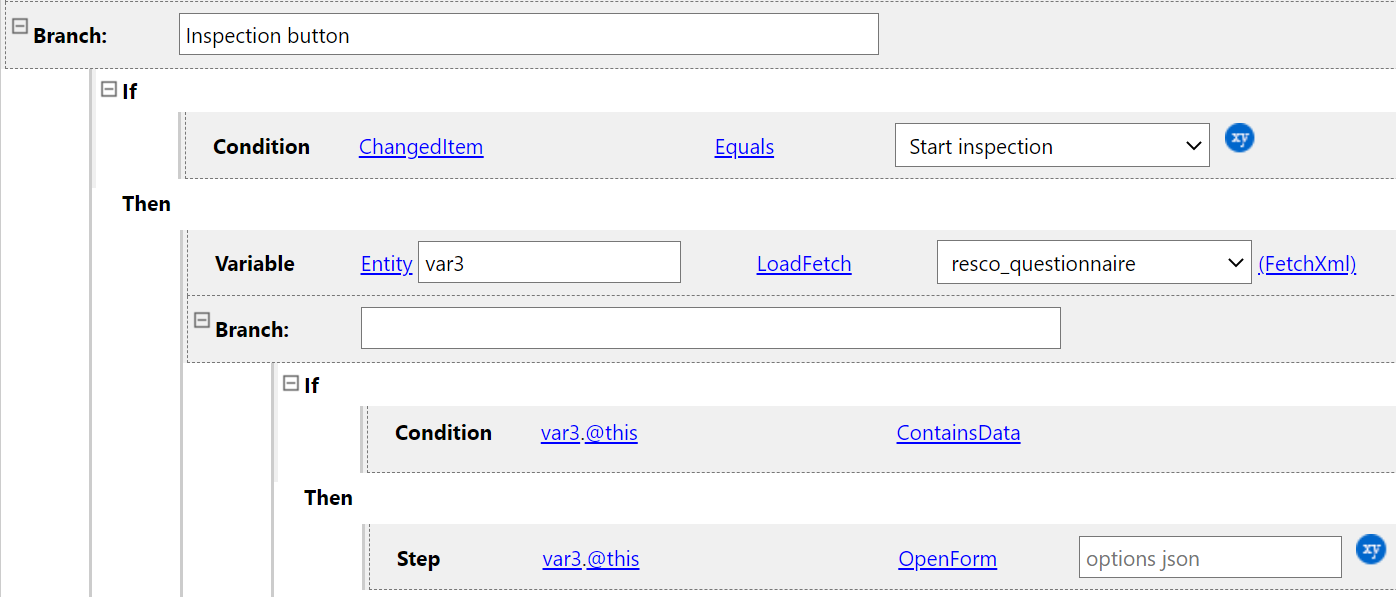Focus the Inspection button name field
Screen dimensions: 1396x597
[529, 35]
